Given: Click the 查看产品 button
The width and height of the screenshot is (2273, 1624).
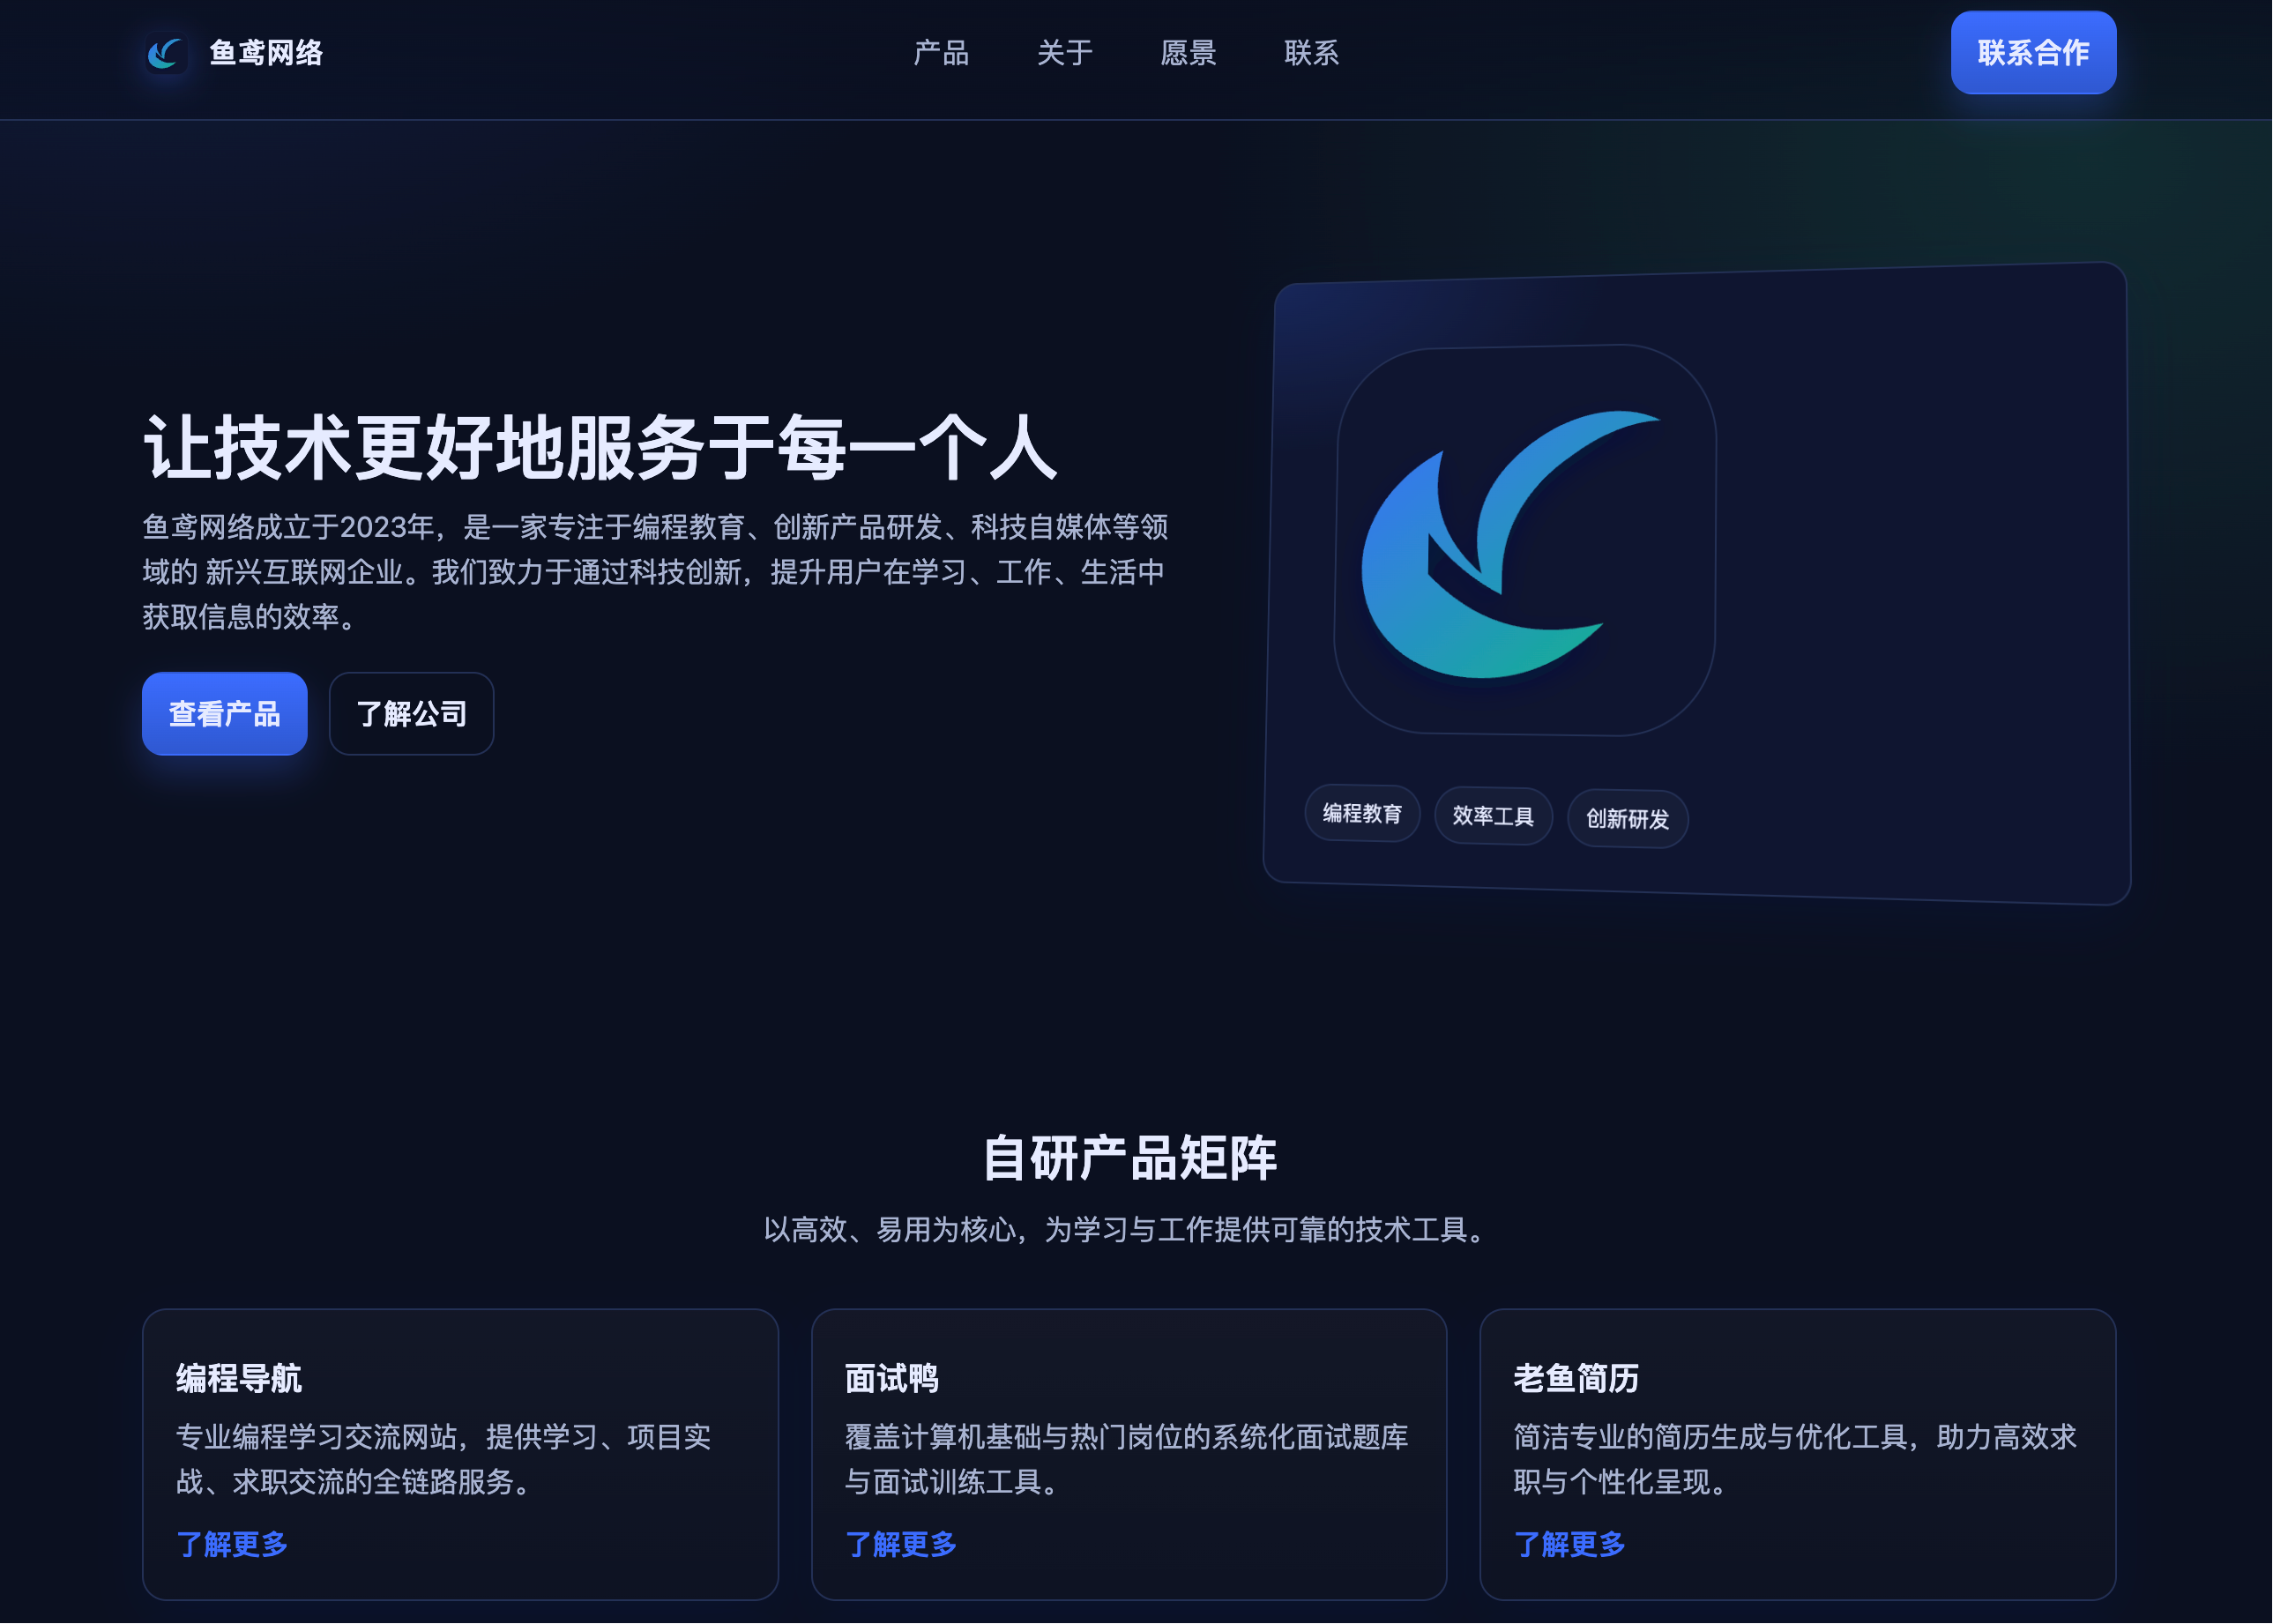Looking at the screenshot, I should click(224, 714).
